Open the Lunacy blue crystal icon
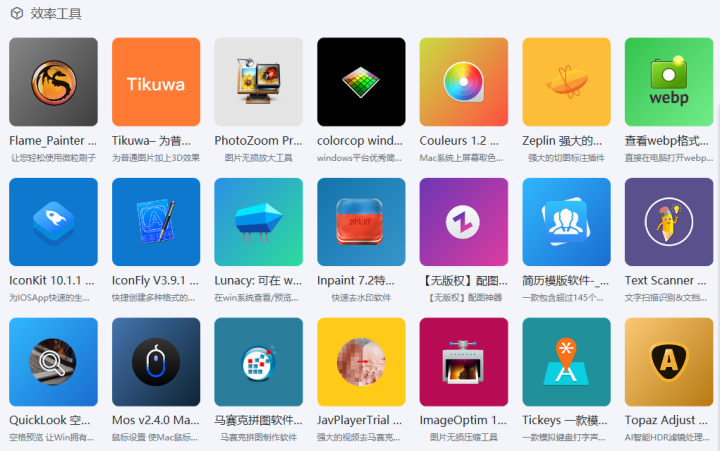This screenshot has width=720, height=451. 259,222
